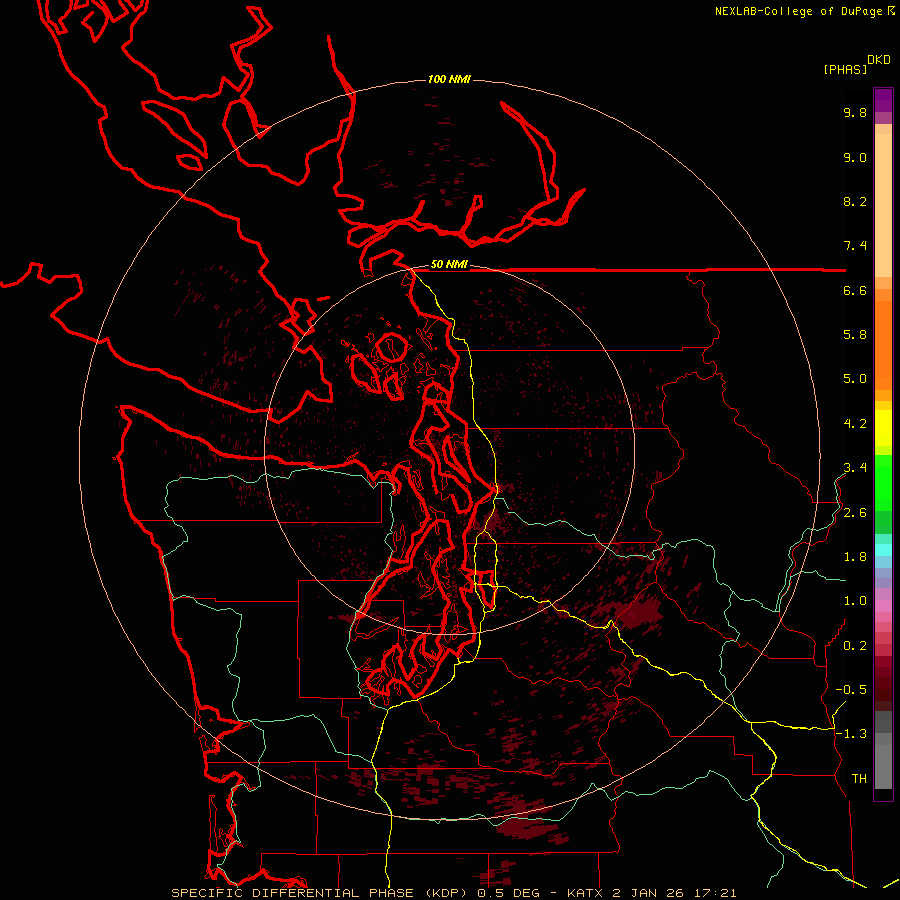This screenshot has width=900, height=900.
Task: Click the -1.3 legend value
Action: click(x=851, y=734)
